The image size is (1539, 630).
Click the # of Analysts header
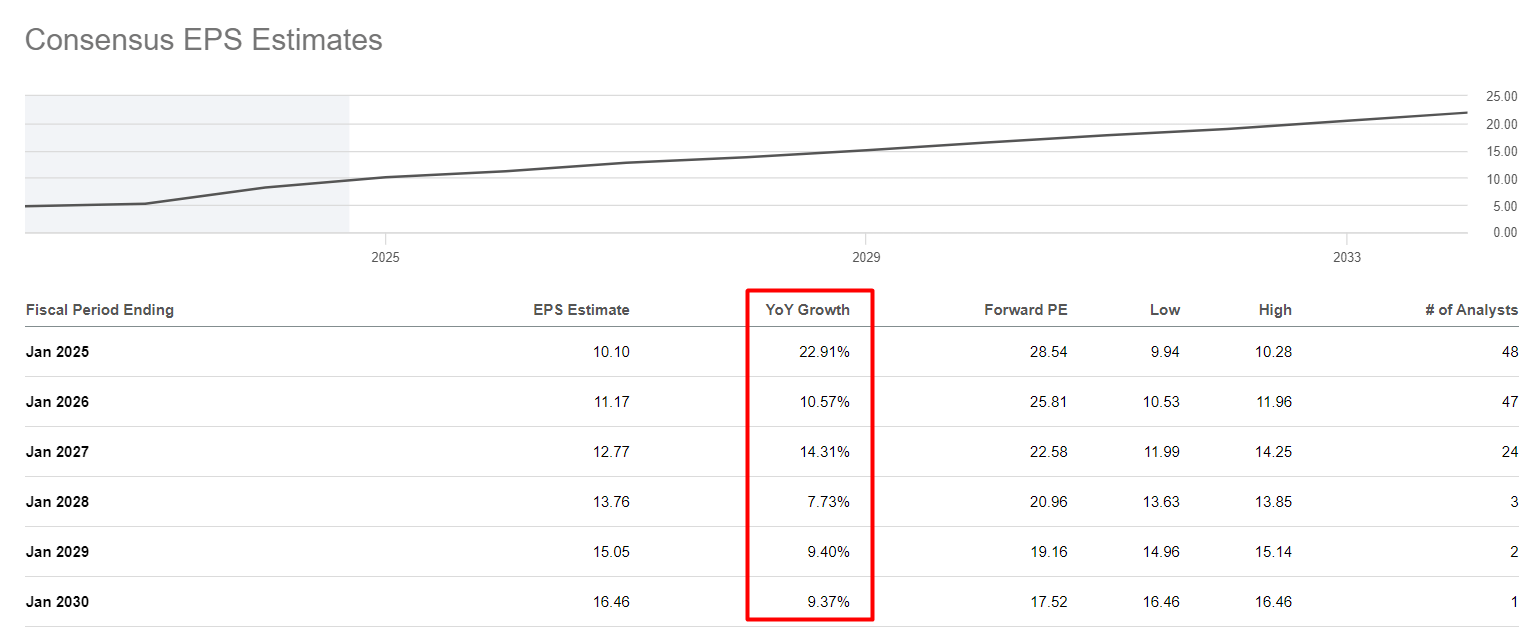pos(1471,310)
